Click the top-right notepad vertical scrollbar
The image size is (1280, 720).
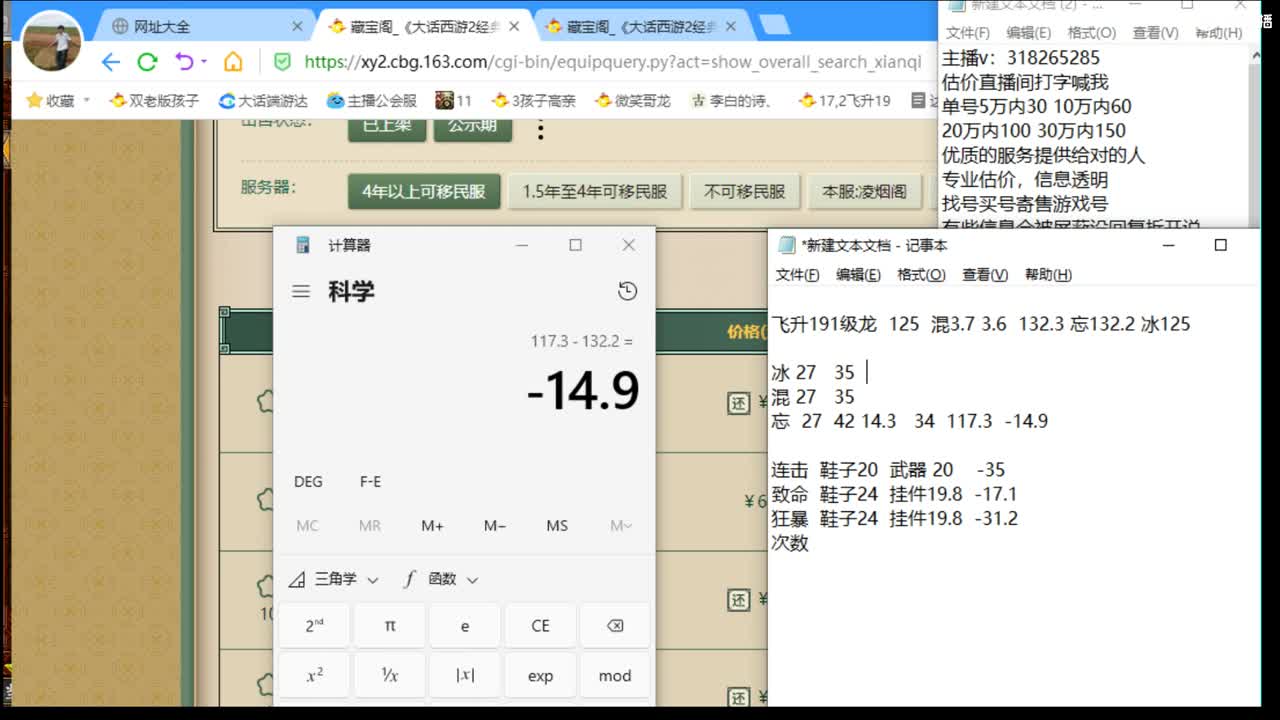coord(1254,139)
